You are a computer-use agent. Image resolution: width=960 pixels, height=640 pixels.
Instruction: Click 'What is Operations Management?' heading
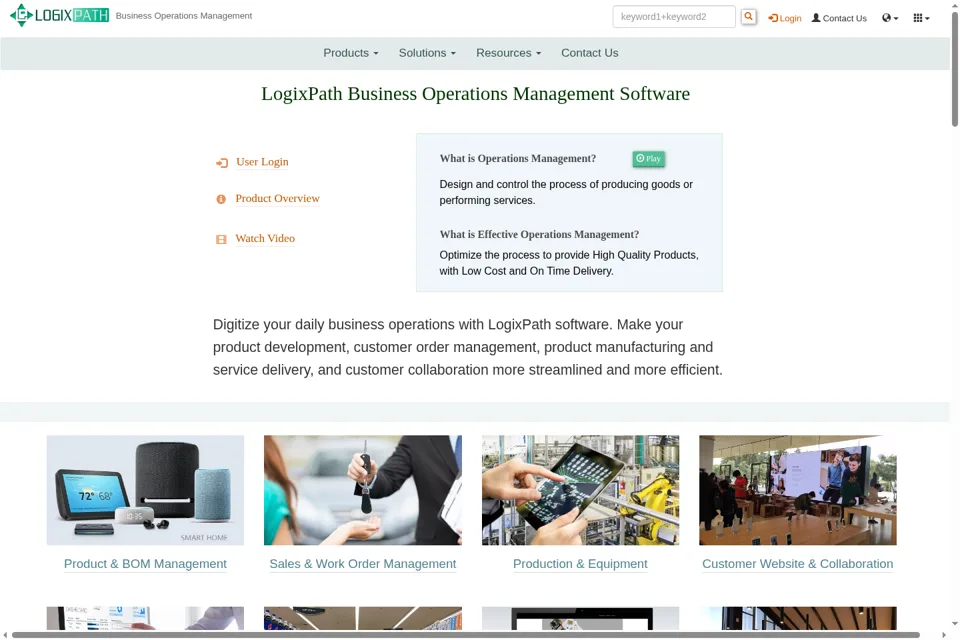(x=517, y=159)
